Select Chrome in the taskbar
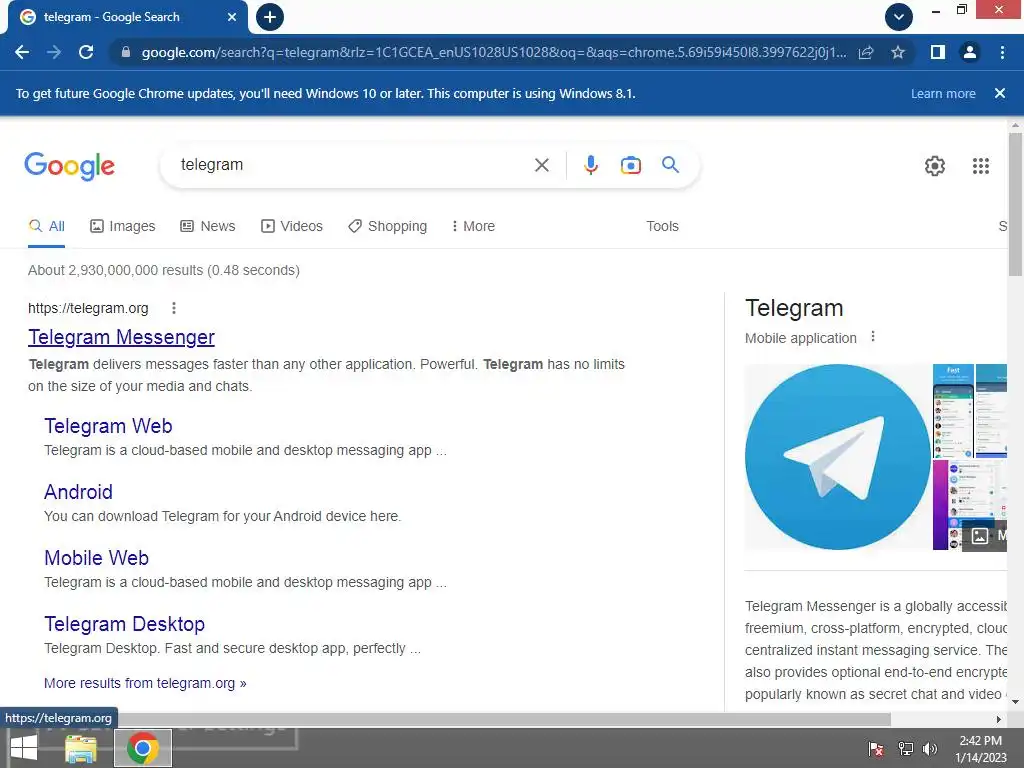 pyautogui.click(x=143, y=748)
